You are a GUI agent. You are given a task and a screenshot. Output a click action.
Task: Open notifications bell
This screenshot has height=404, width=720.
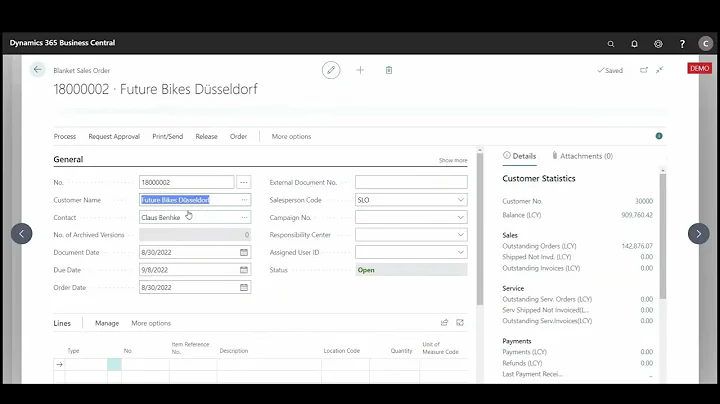[634, 44]
